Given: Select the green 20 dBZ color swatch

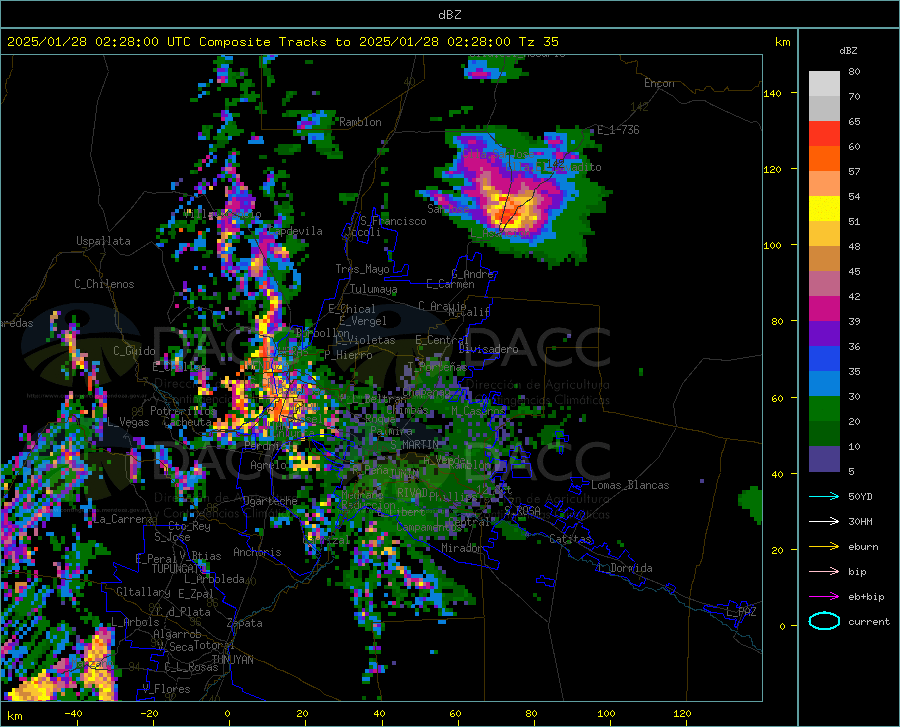Looking at the screenshot, I should (824, 409).
